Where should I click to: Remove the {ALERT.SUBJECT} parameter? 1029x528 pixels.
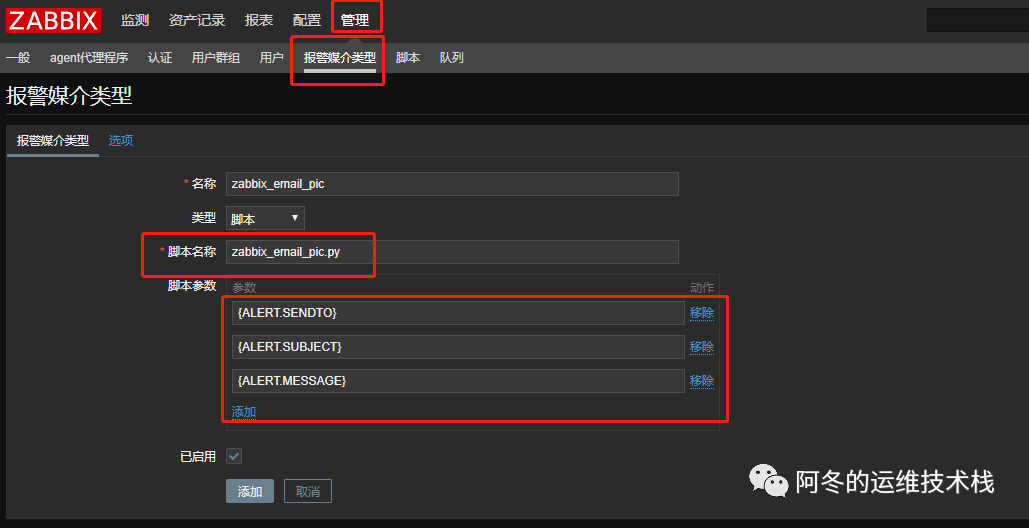pyautogui.click(x=702, y=347)
